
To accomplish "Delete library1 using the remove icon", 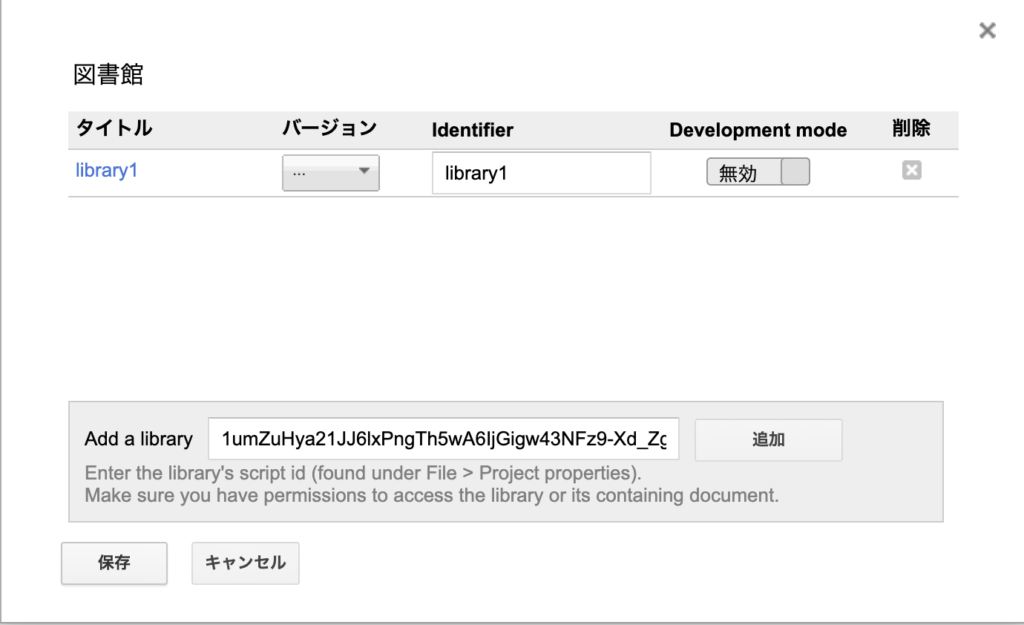I will [911, 170].
